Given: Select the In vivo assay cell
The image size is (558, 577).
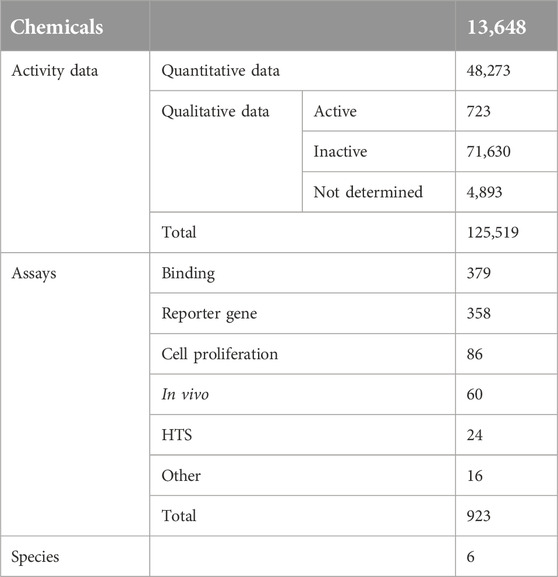Looking at the screenshot, I should [x=302, y=394].
